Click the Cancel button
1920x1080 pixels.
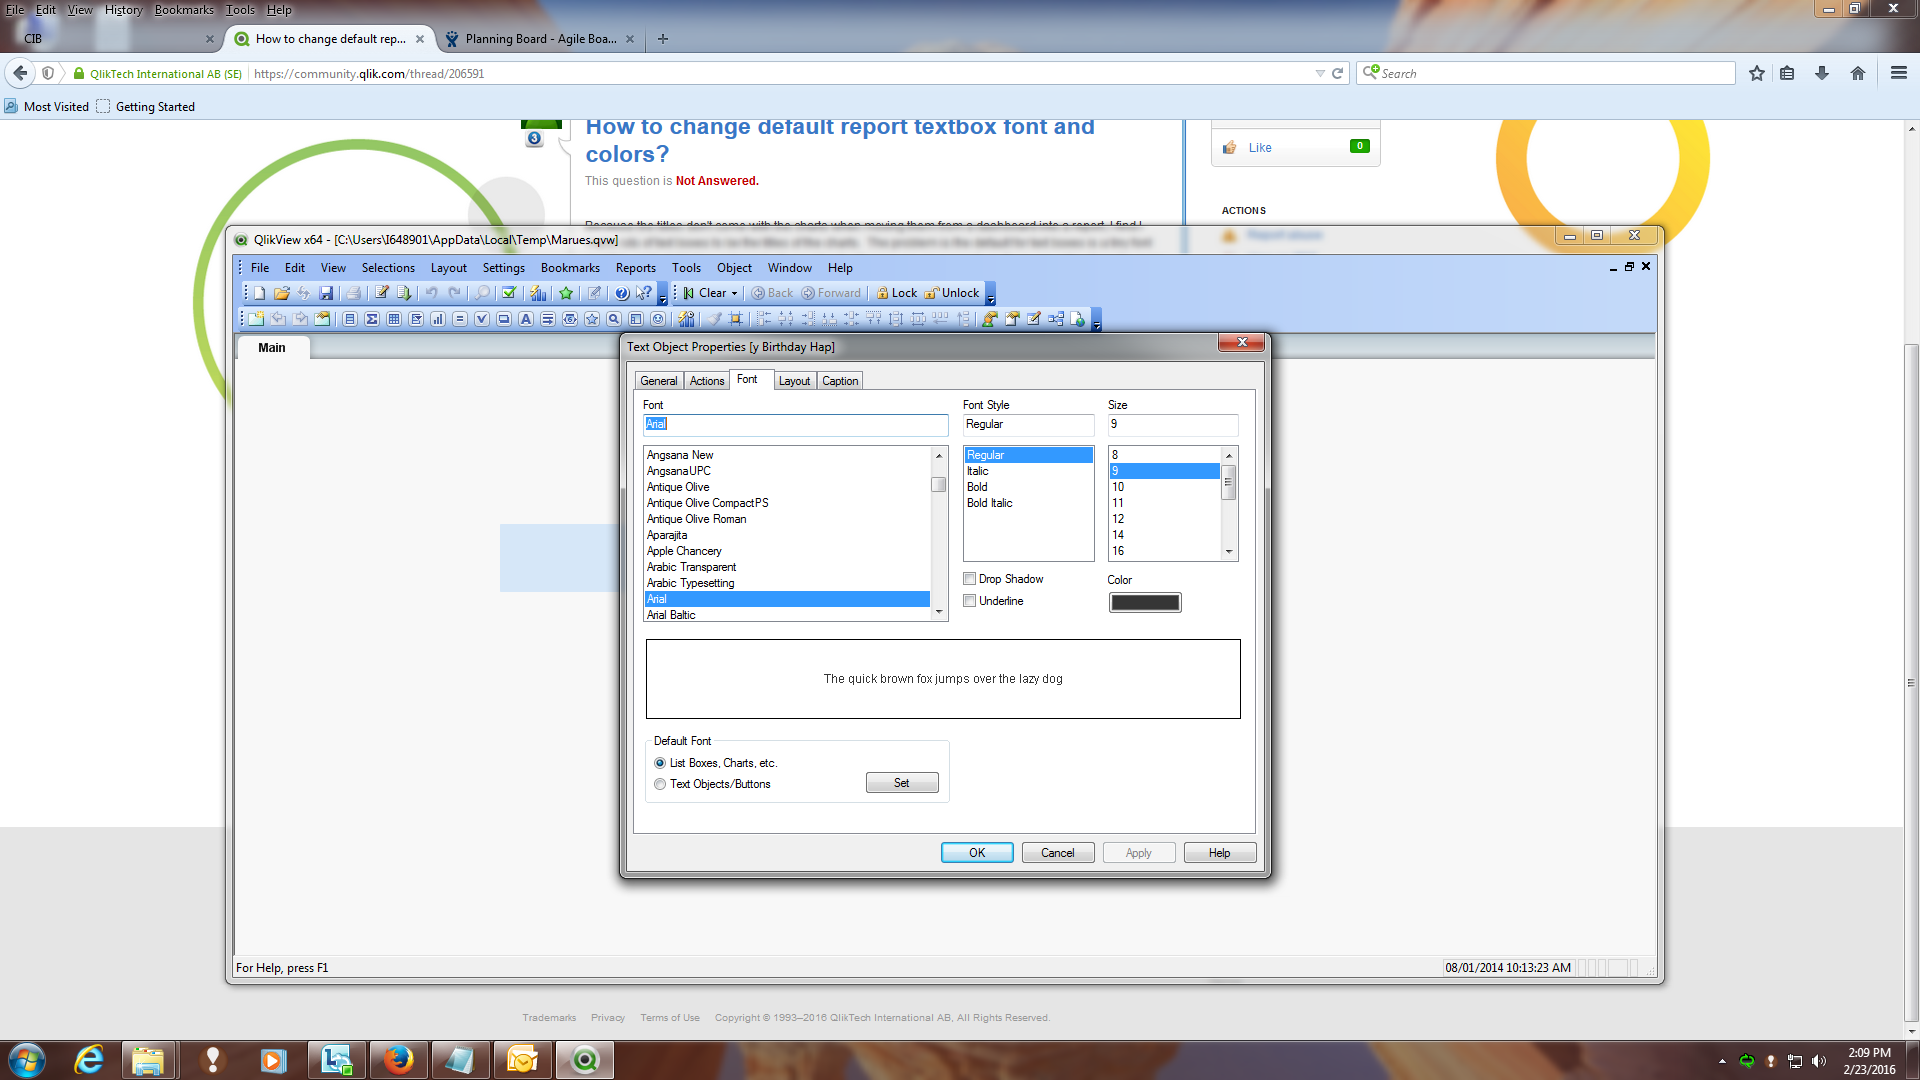point(1057,853)
